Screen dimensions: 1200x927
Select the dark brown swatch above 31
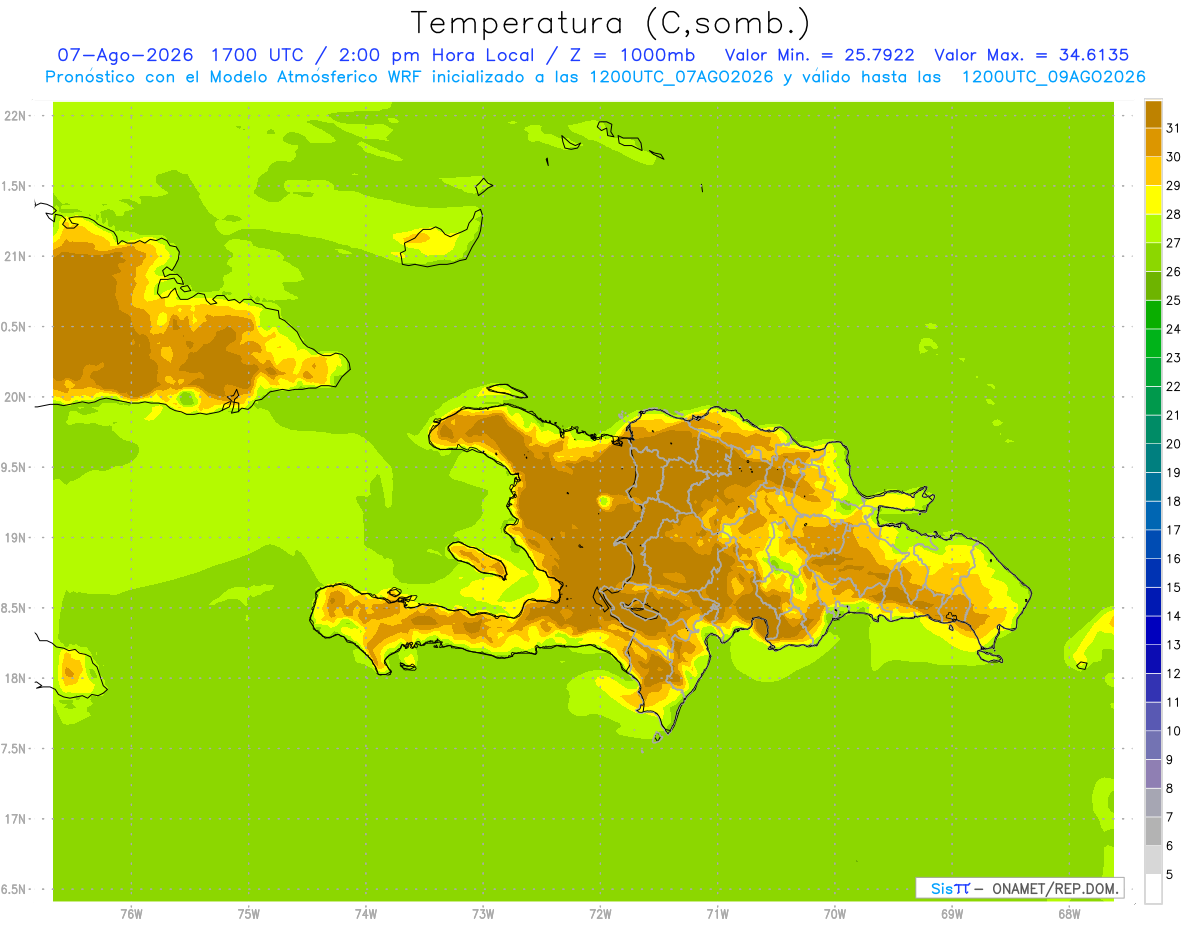pos(1153,113)
